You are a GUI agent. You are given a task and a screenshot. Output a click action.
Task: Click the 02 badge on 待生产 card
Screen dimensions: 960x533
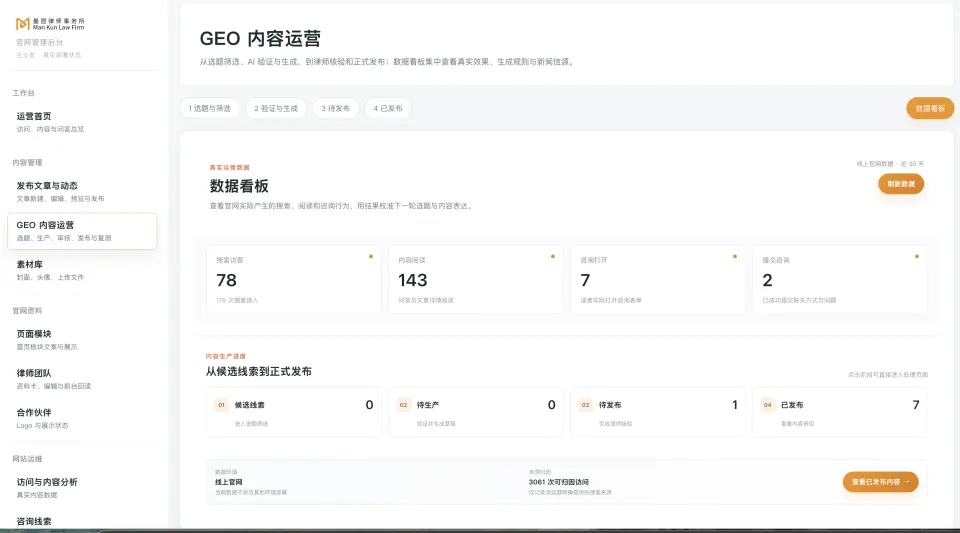[x=403, y=405]
